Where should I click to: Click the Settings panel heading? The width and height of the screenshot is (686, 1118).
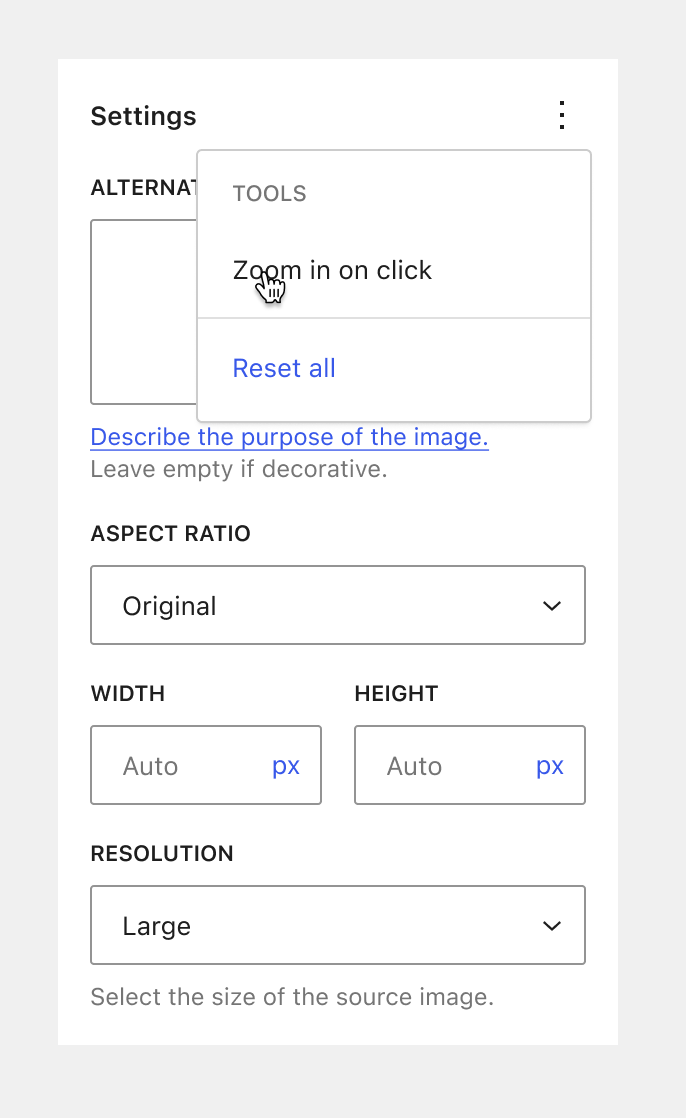(x=143, y=117)
